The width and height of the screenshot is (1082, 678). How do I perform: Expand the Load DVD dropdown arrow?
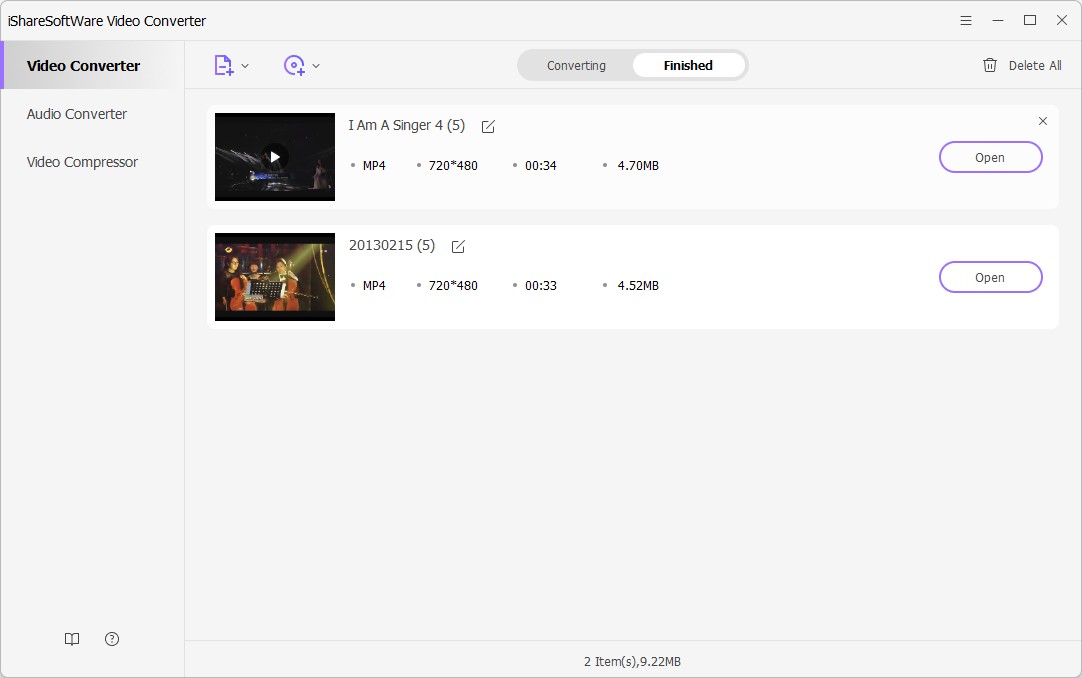point(316,66)
